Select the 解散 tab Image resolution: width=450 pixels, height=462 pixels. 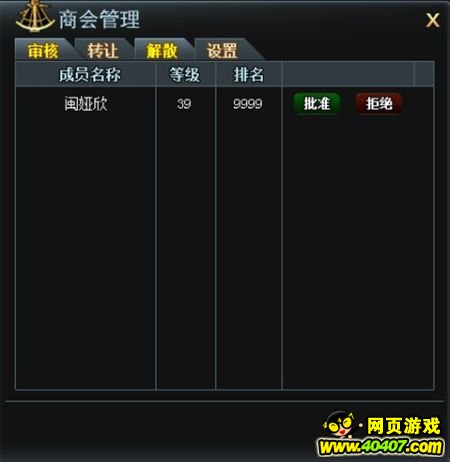[x=162, y=51]
